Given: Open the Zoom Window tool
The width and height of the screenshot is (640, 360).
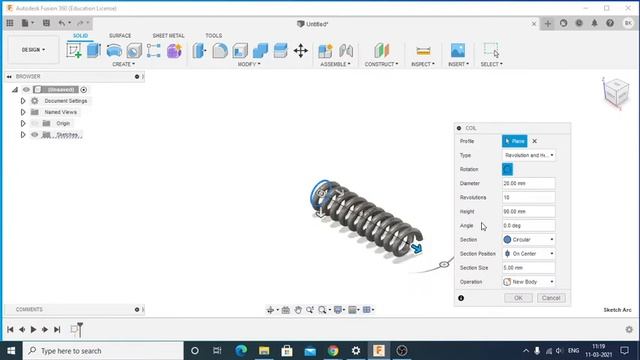Looking at the screenshot, I should click(322, 310).
